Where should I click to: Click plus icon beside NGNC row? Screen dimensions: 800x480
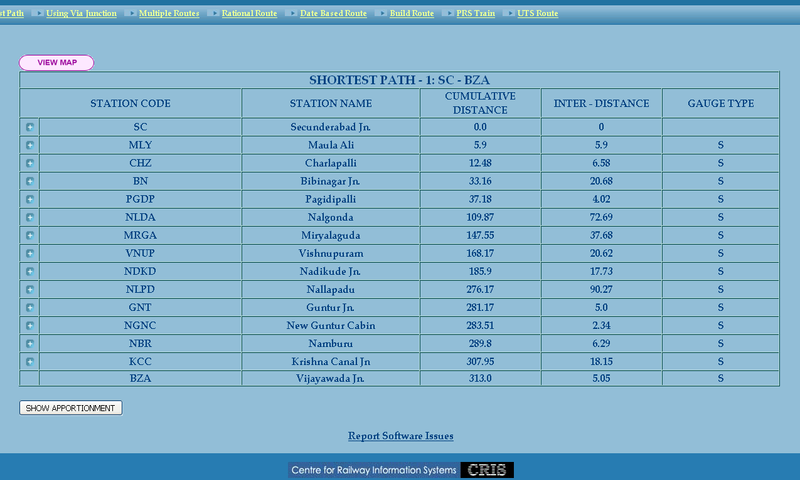click(30, 325)
